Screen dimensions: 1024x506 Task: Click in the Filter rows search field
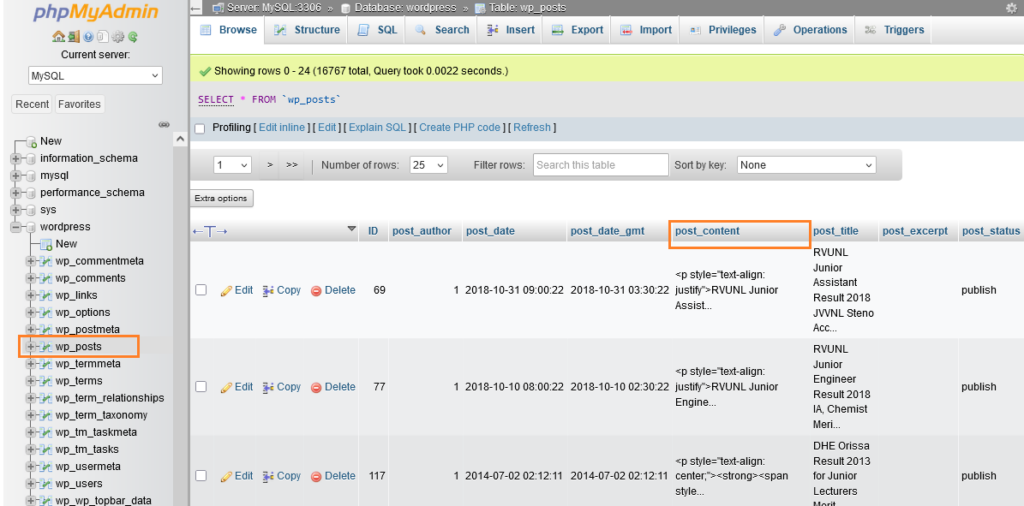point(601,165)
